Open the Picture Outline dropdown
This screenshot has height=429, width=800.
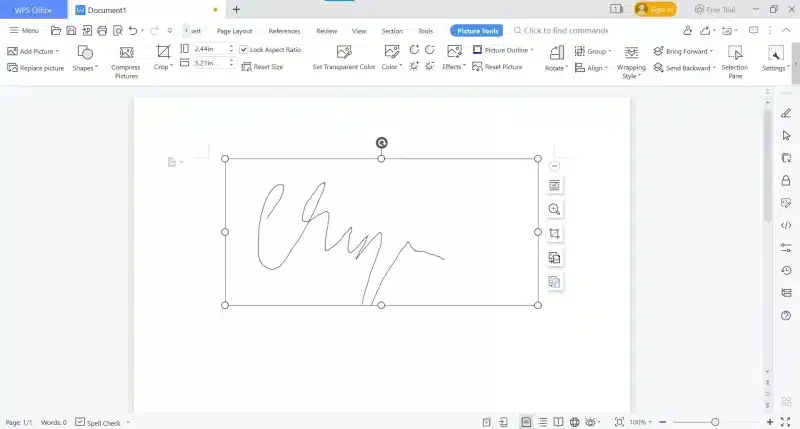503,50
